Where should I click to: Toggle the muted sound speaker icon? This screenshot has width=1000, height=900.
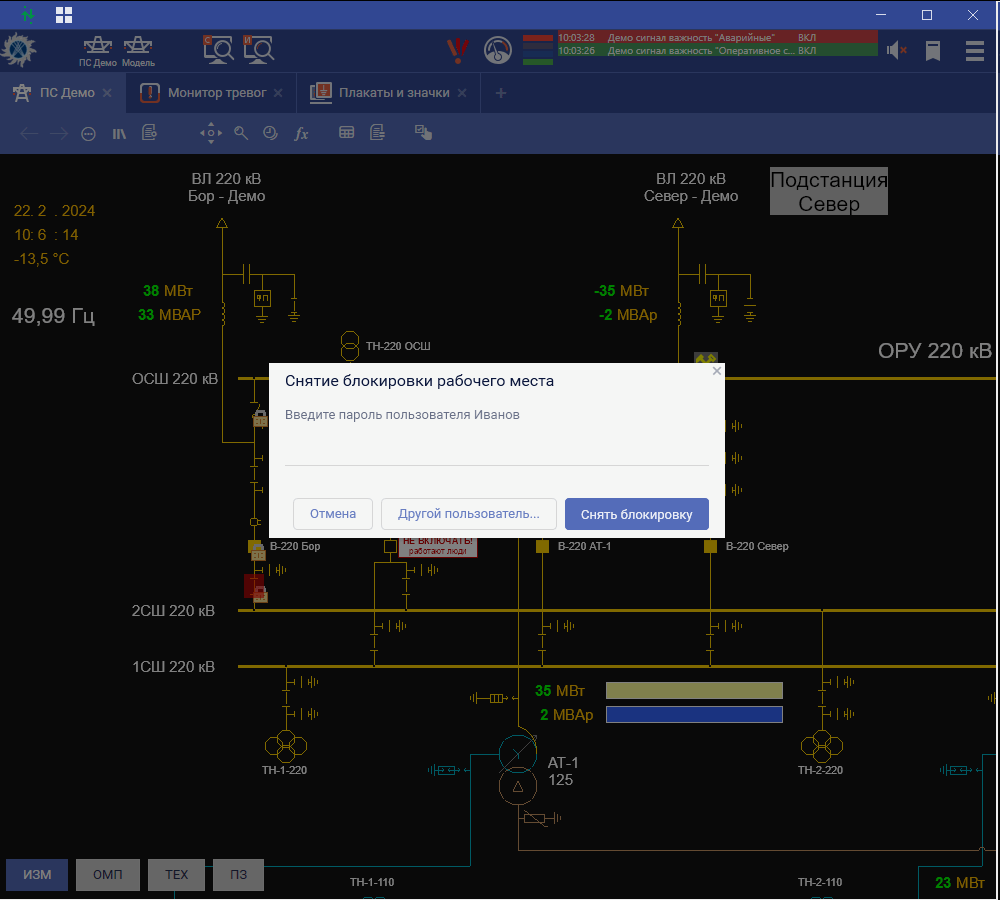coord(896,50)
